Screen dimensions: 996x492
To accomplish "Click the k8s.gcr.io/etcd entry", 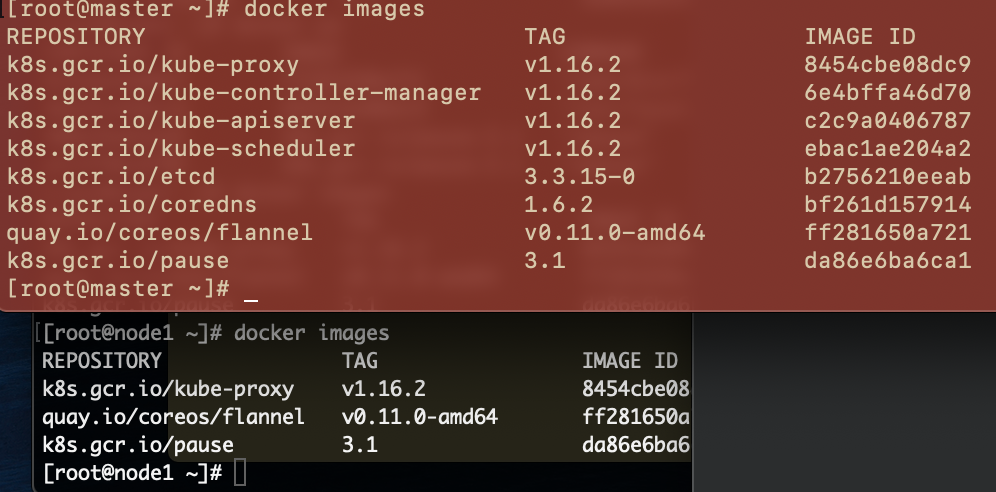I will [x=111, y=176].
